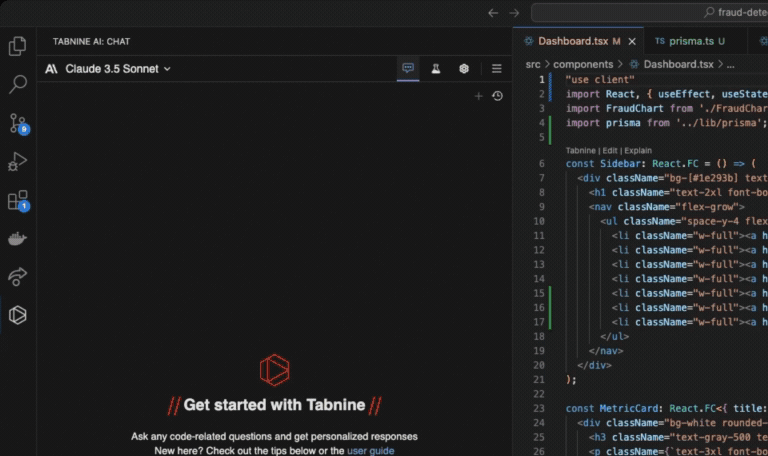Screen dimensions: 768x456
Task: Open the Tabnine hamburger menu
Action: click(497, 68)
